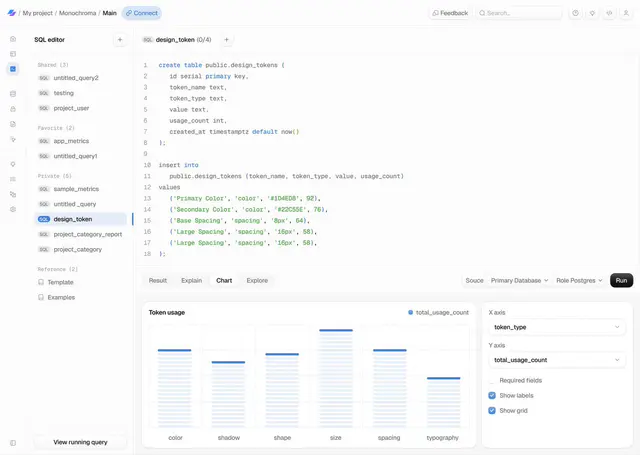Open the Integrations sidebar icon
Screen dimensions: 640x455
(x=13, y=194)
